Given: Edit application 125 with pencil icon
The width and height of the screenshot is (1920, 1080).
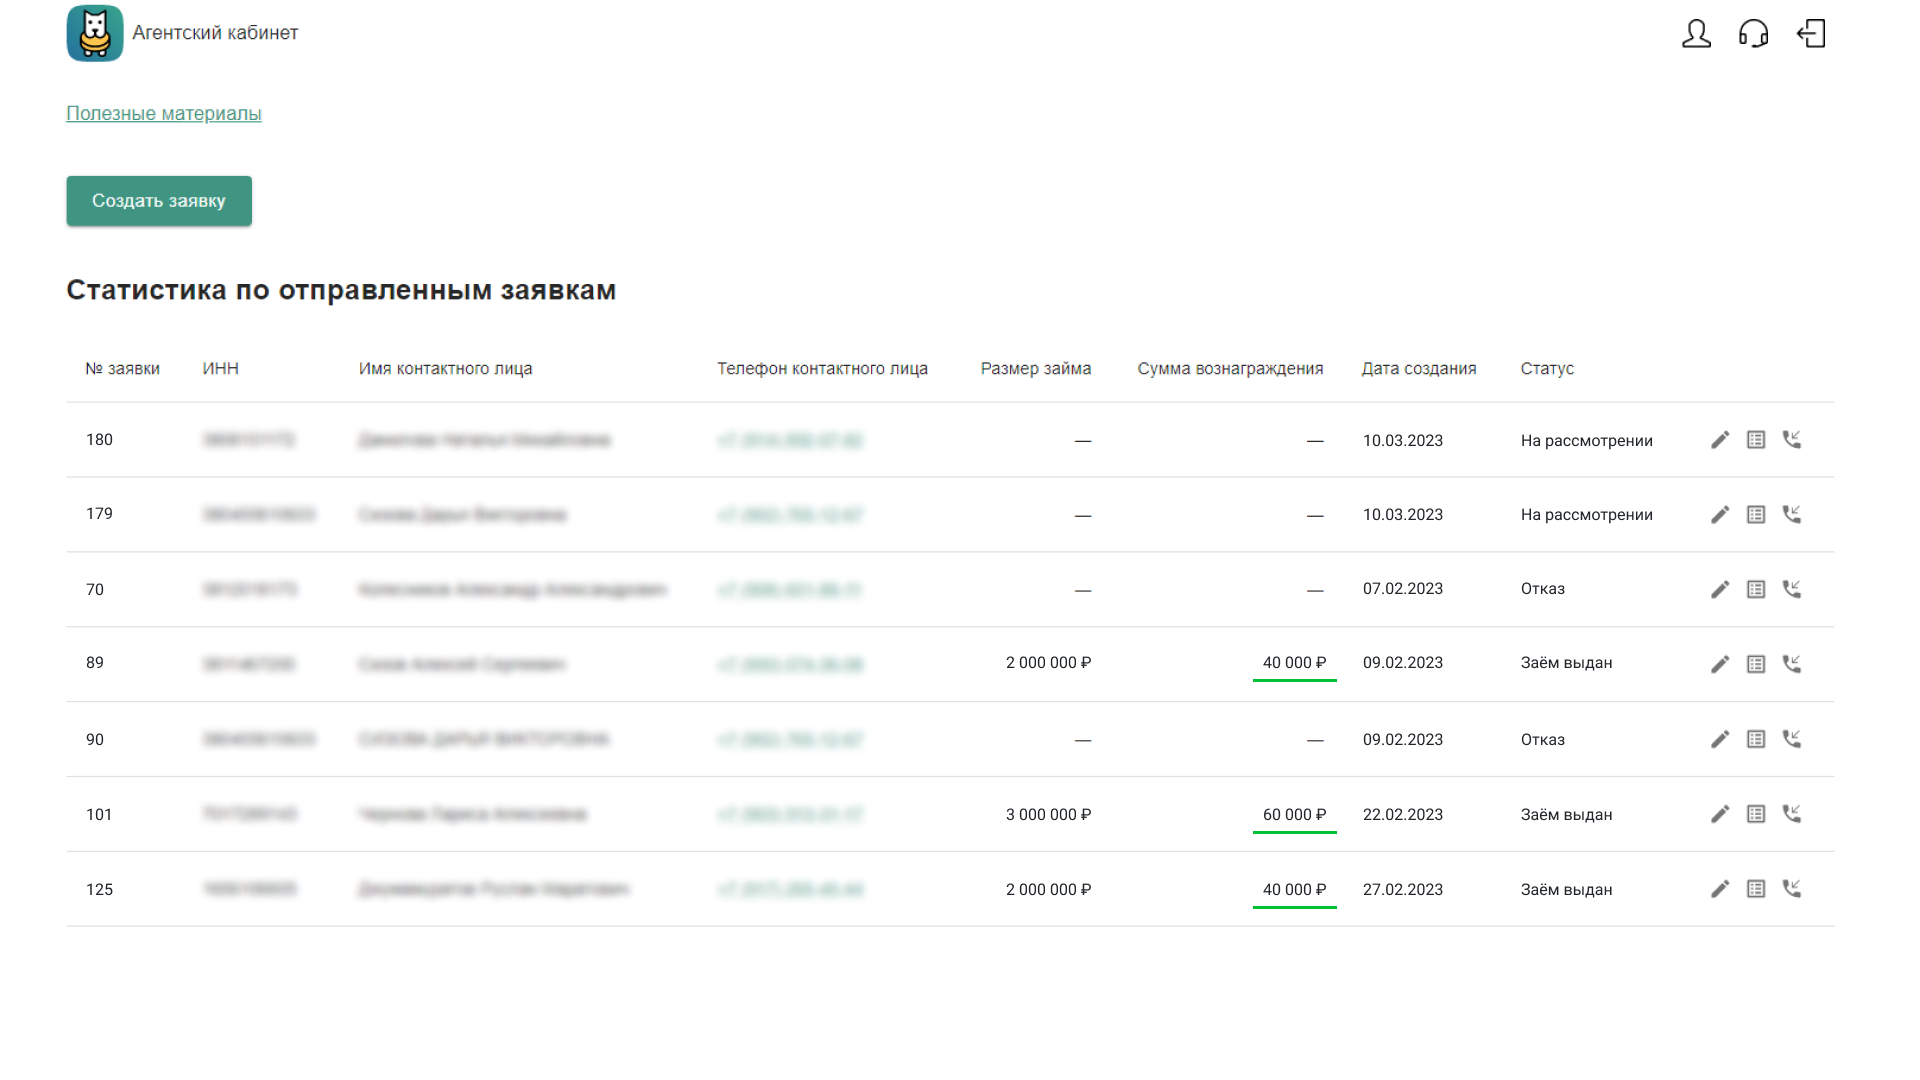Looking at the screenshot, I should pyautogui.click(x=1719, y=889).
